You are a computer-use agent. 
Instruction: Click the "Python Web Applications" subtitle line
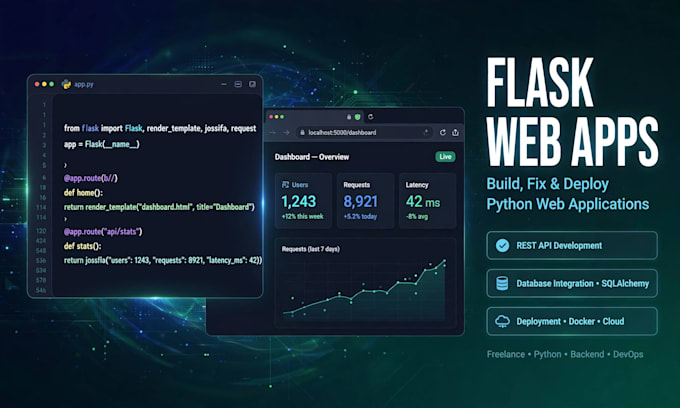click(568, 204)
